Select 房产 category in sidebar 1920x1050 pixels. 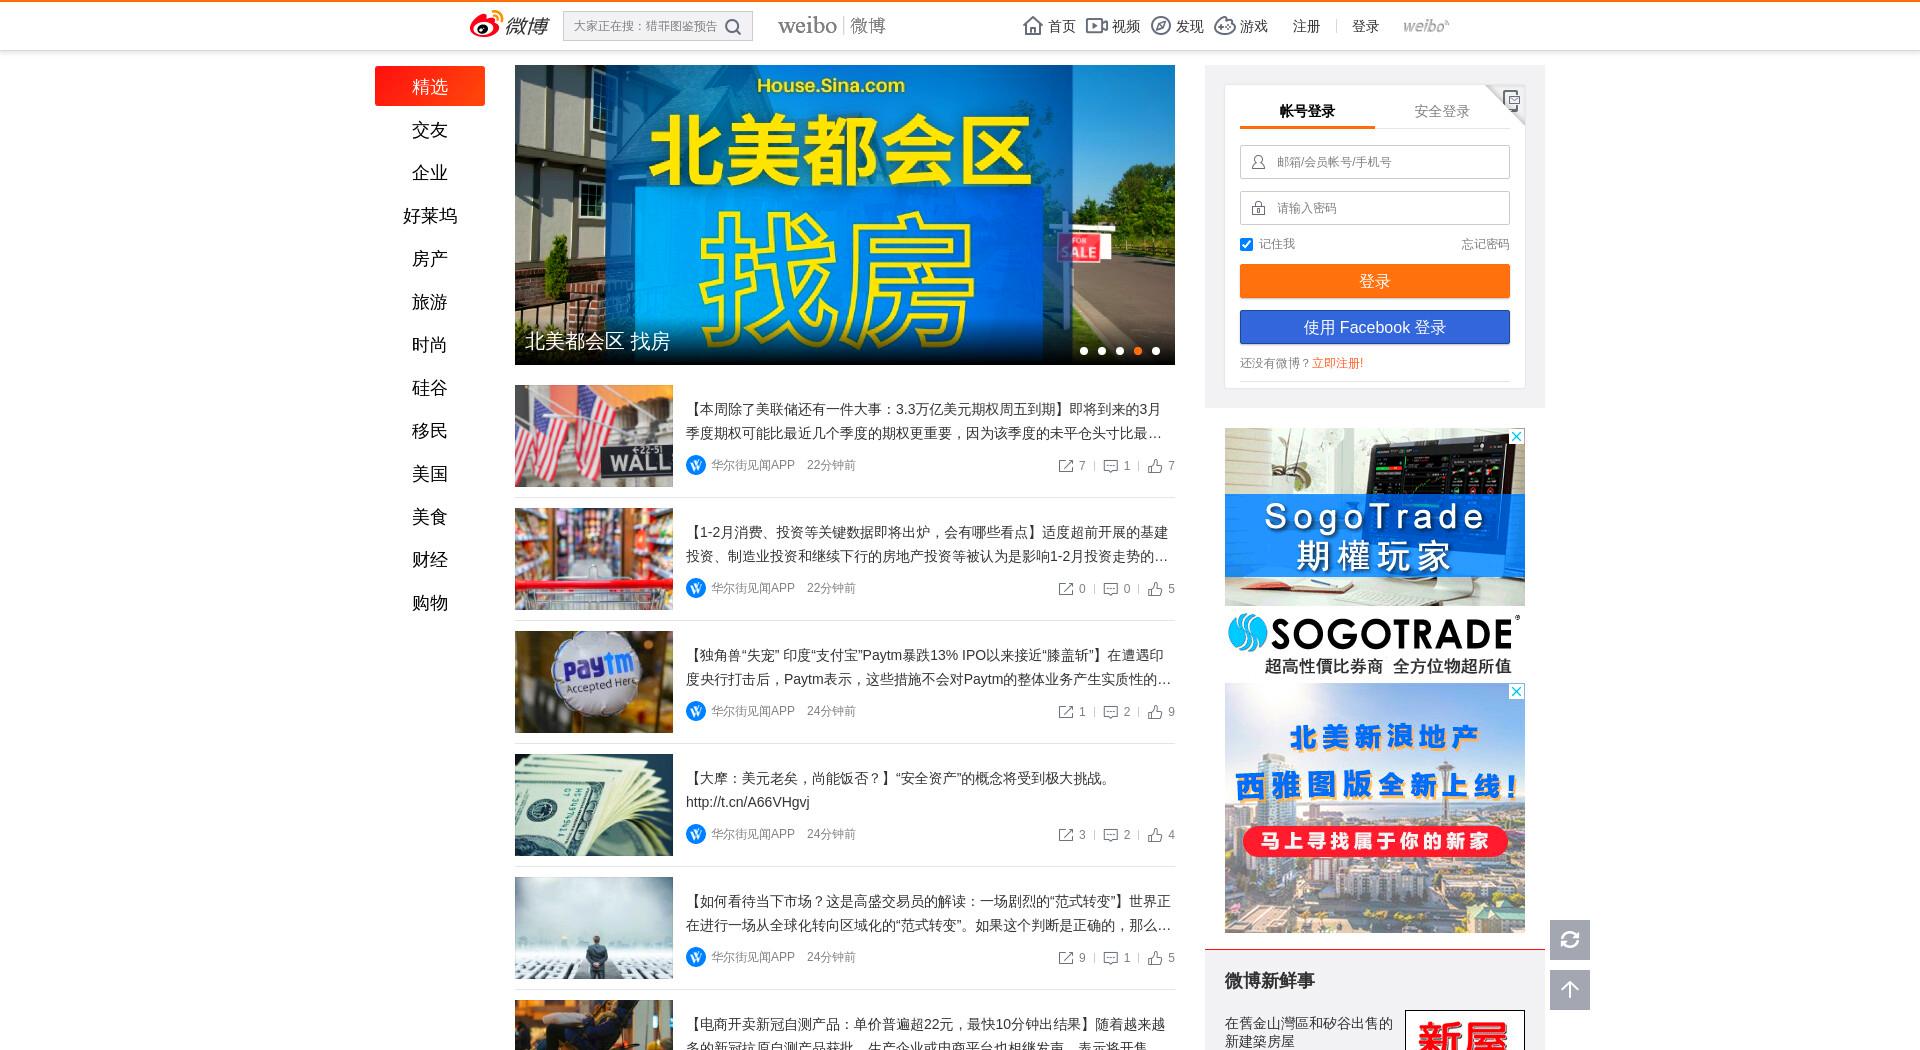(430, 259)
